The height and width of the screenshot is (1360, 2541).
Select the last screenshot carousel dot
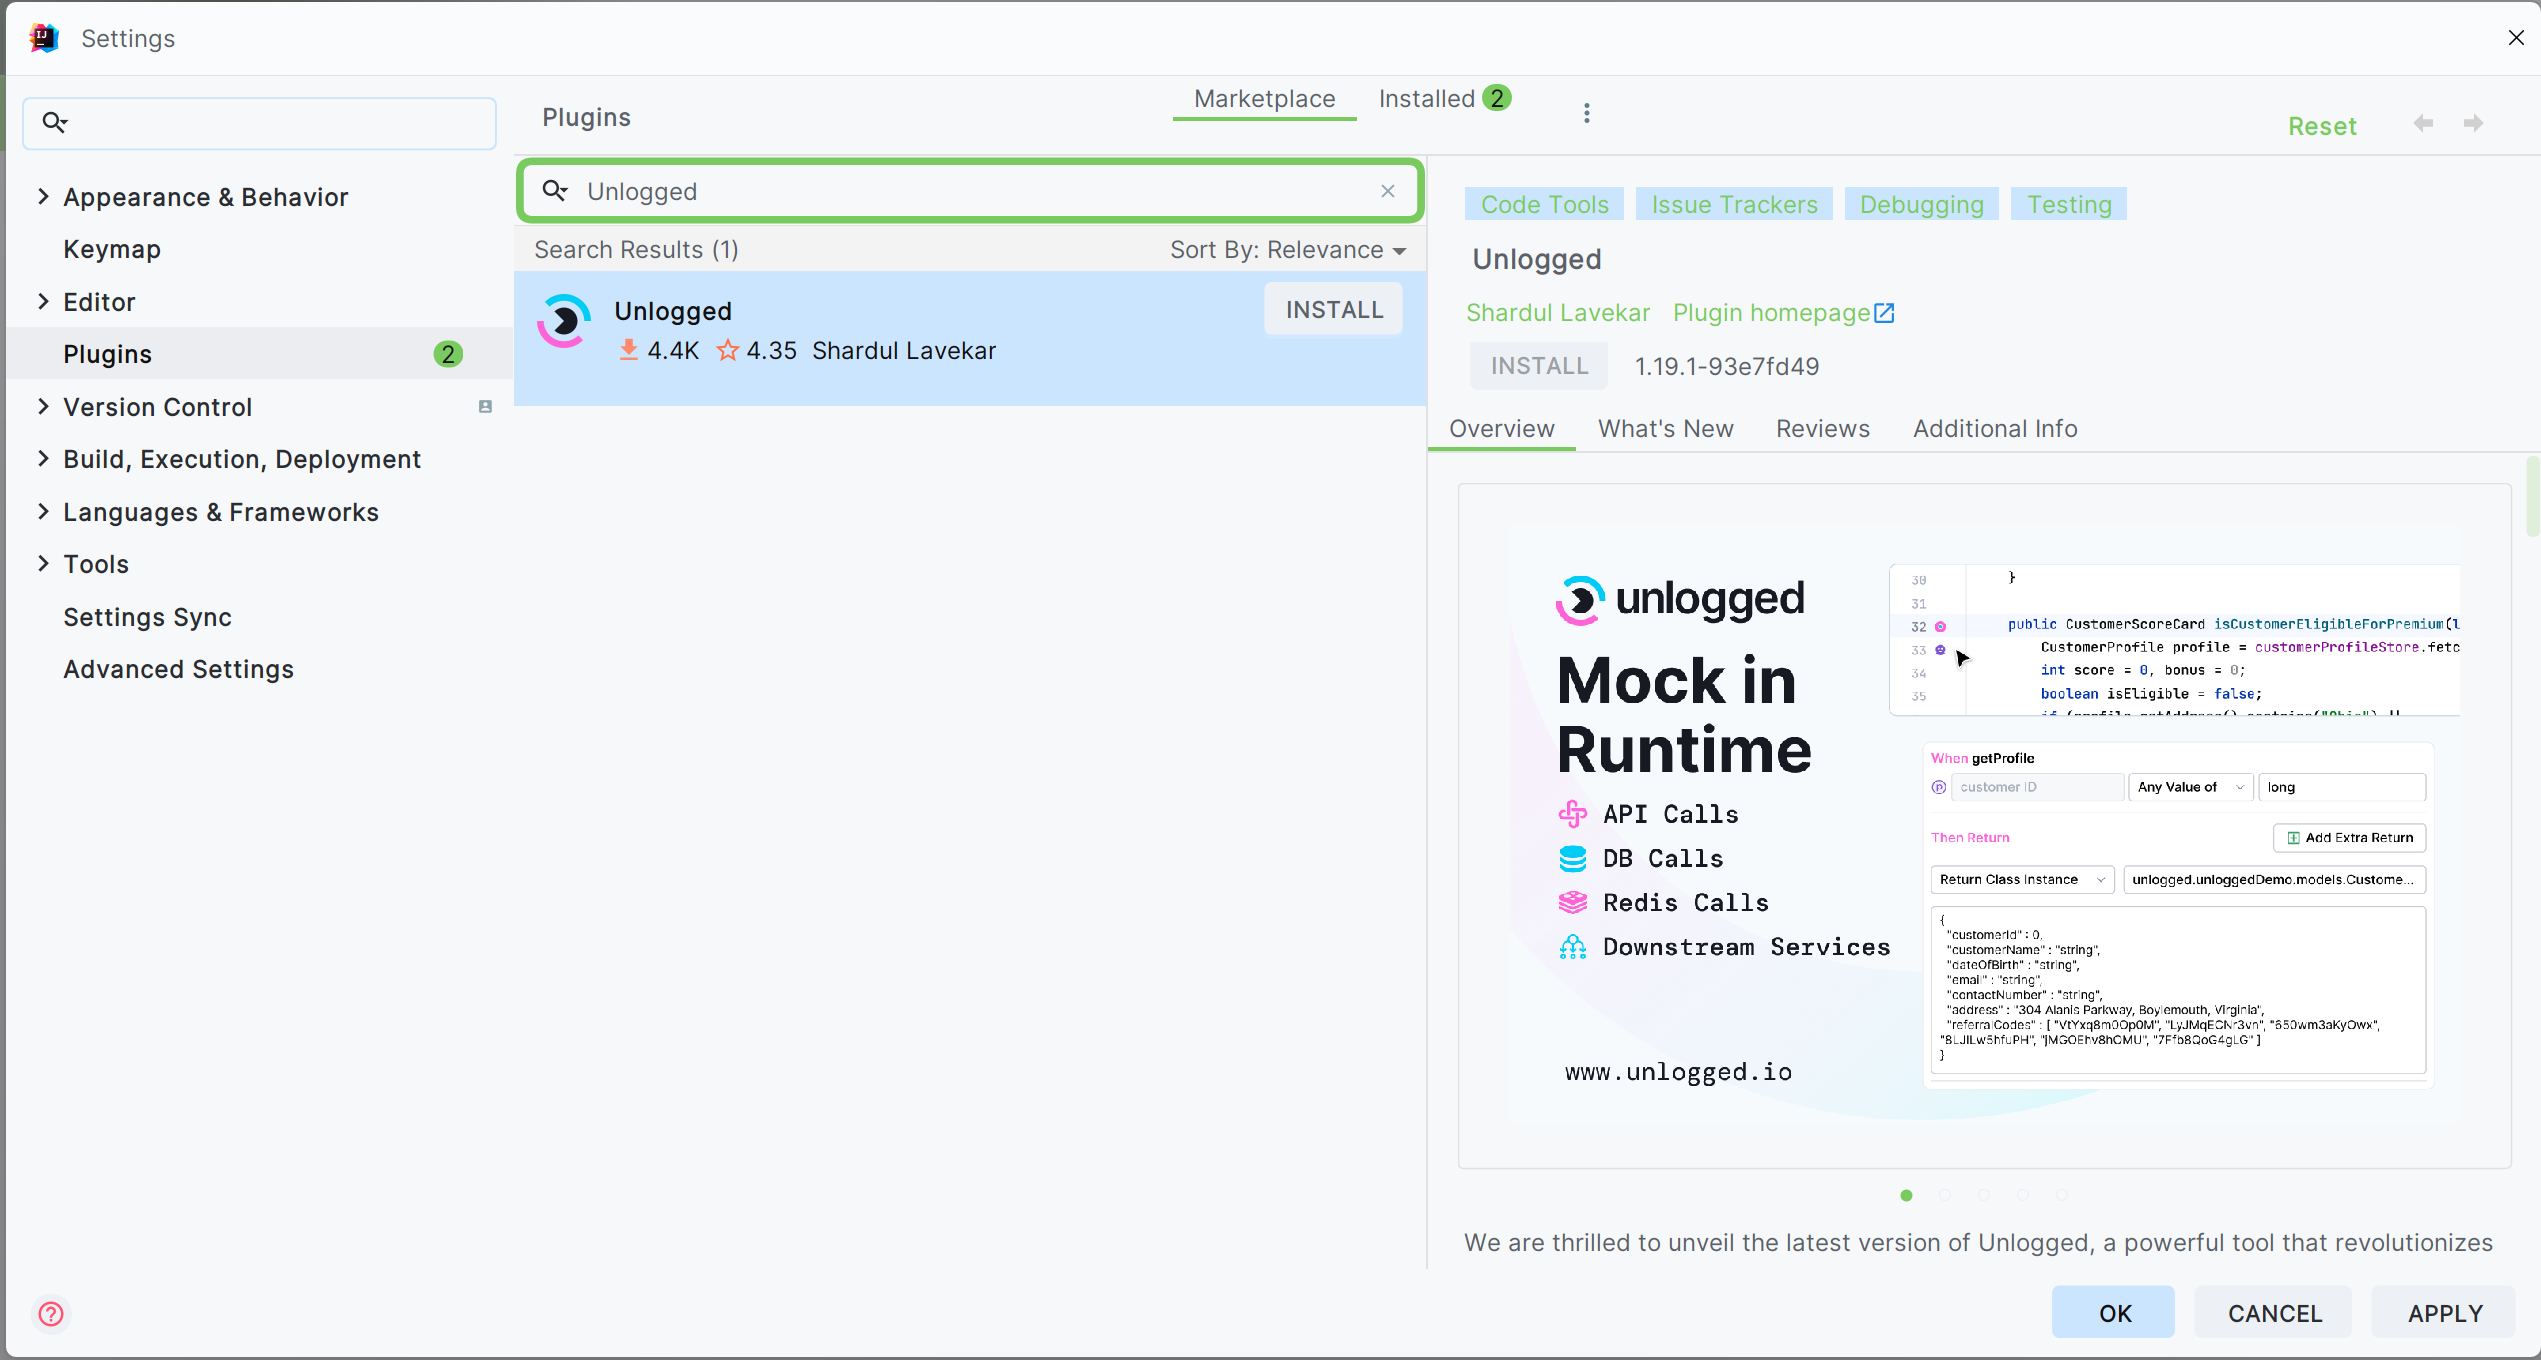pos(2061,1195)
